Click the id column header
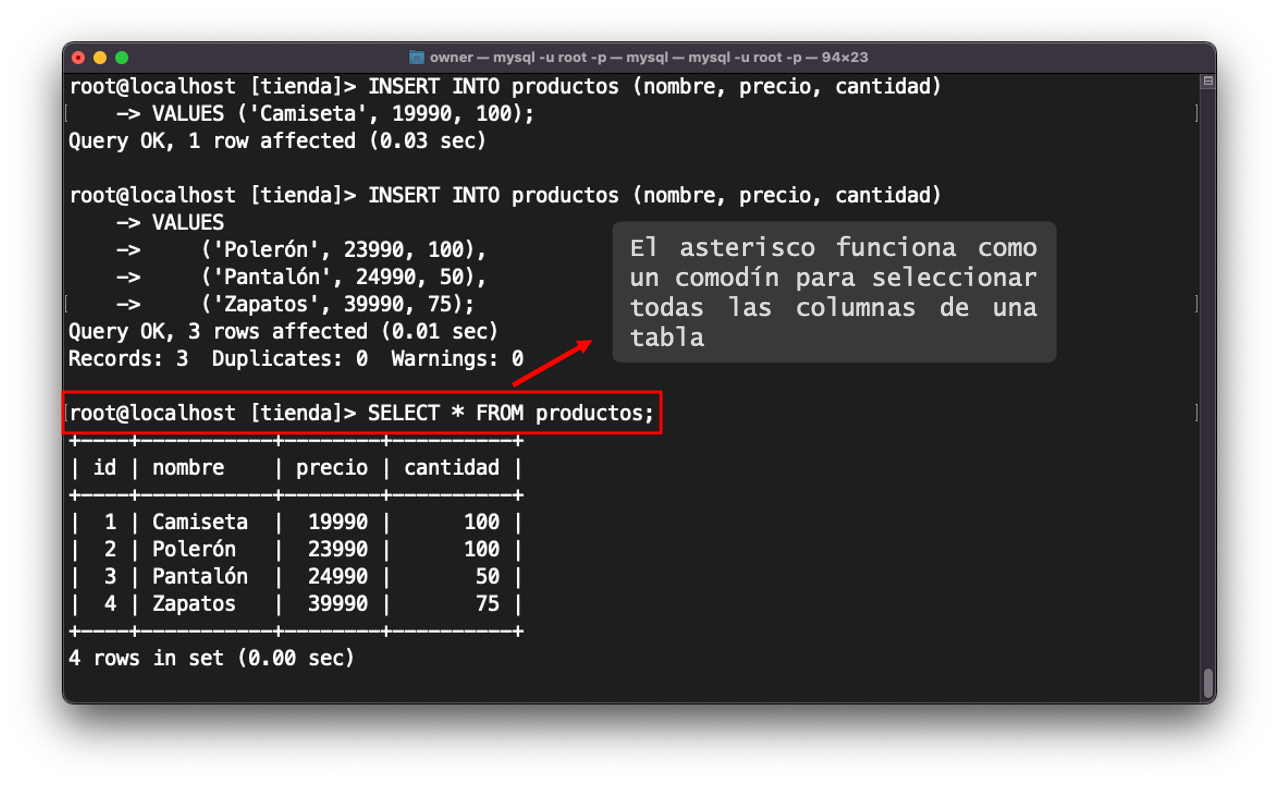1277x785 pixels. tap(103, 467)
